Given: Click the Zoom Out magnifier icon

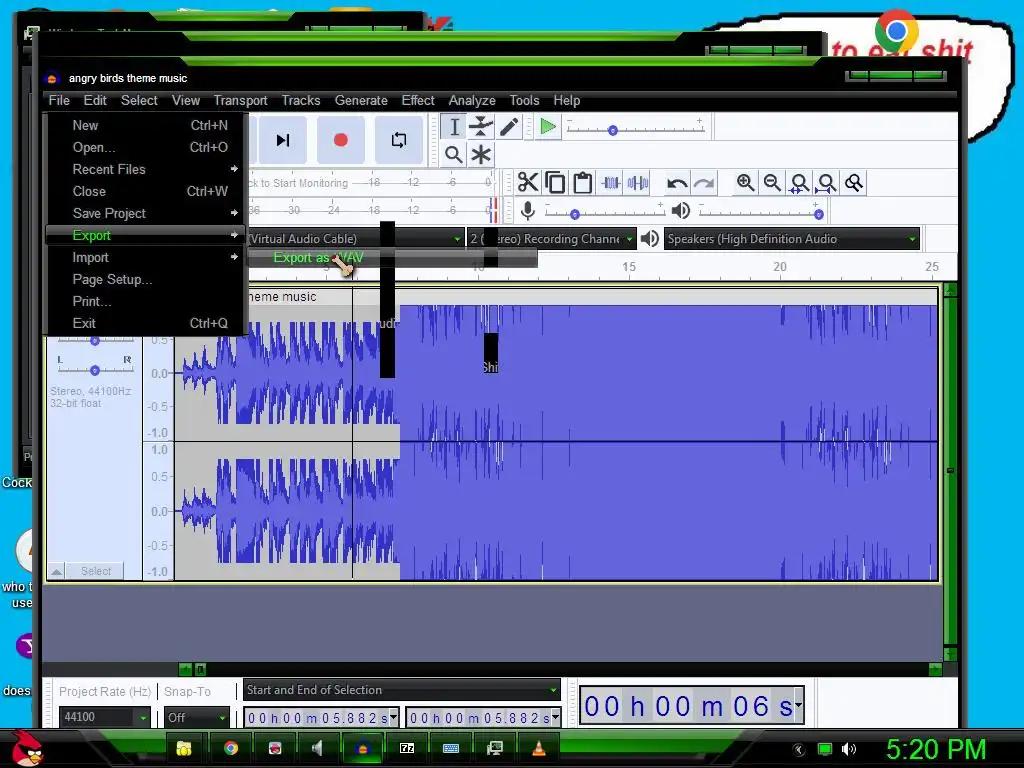Looking at the screenshot, I should click(x=773, y=183).
